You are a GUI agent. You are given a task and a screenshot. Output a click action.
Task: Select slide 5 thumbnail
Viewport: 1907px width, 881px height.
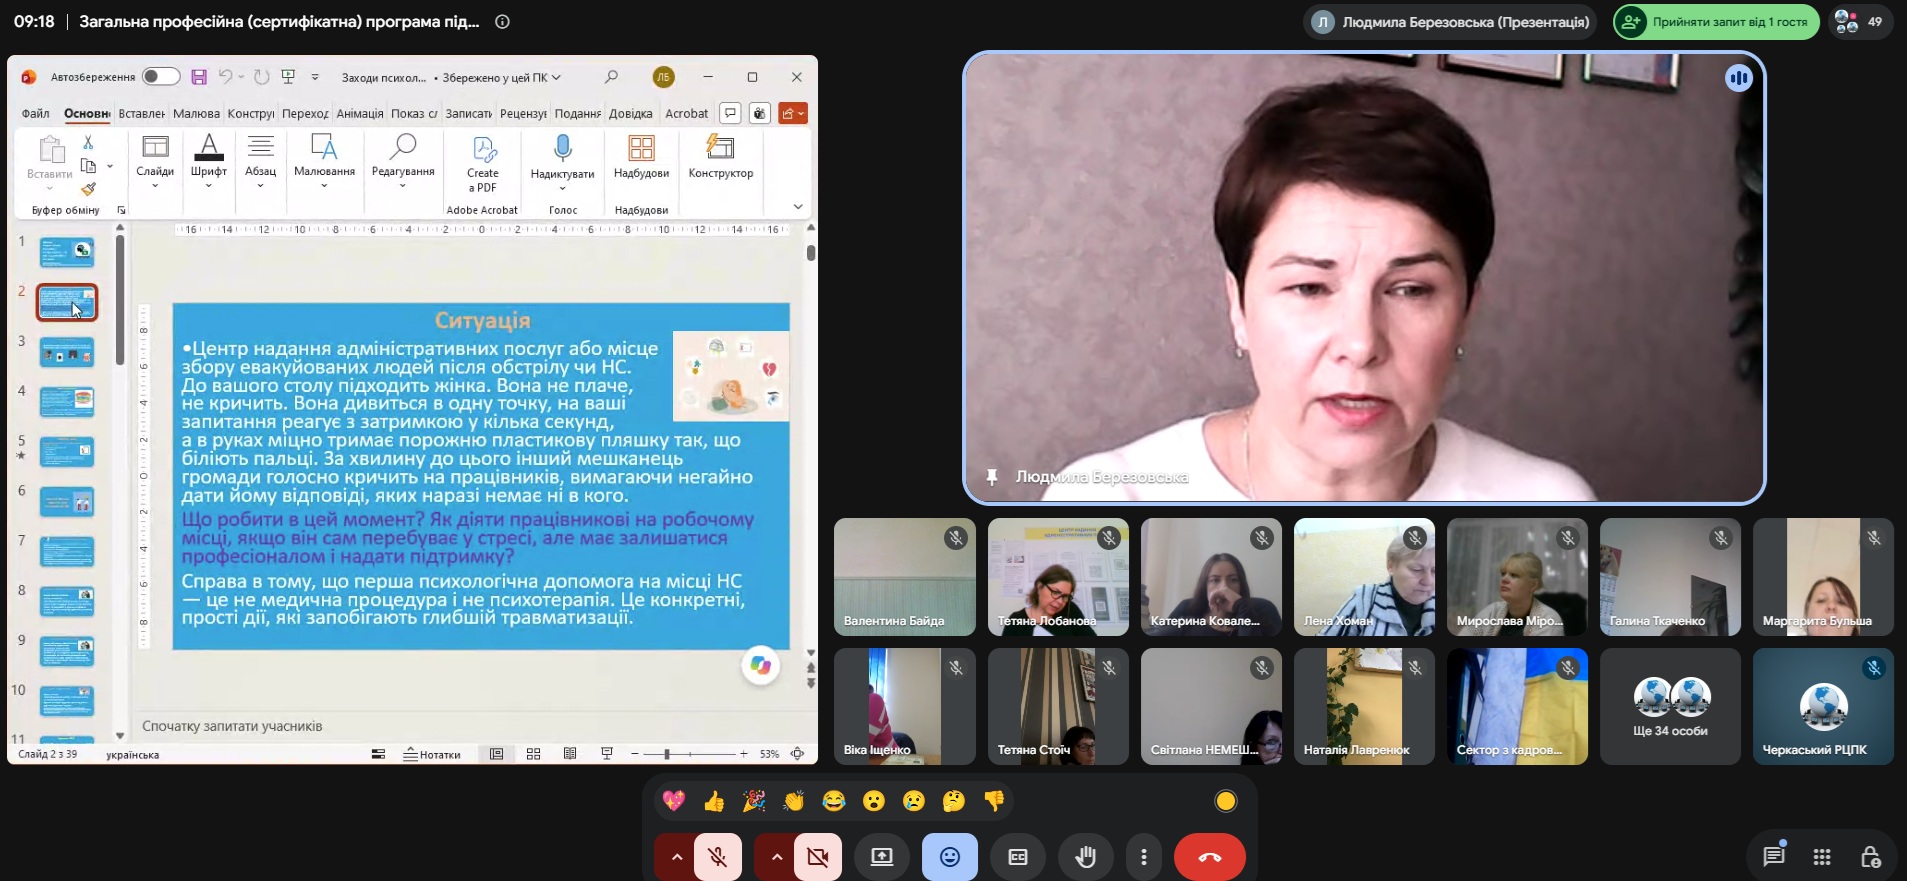coord(67,451)
